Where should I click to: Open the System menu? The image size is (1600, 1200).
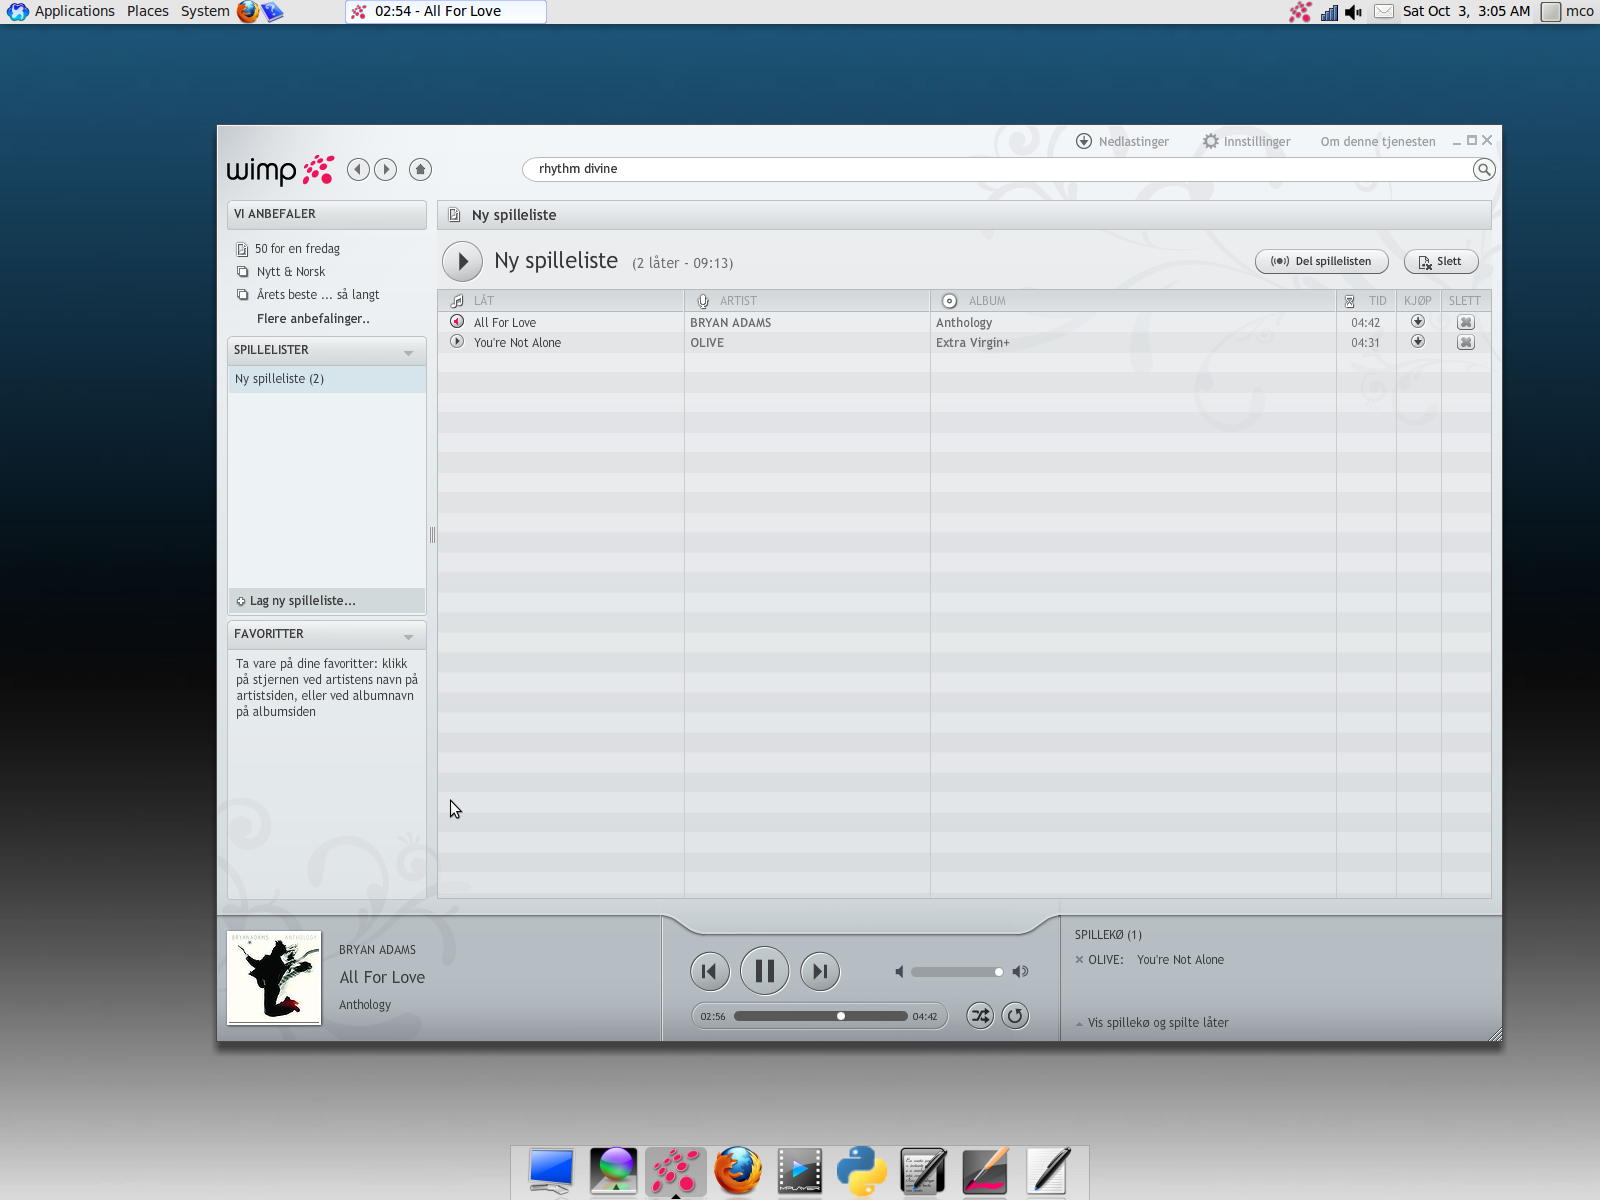[205, 11]
